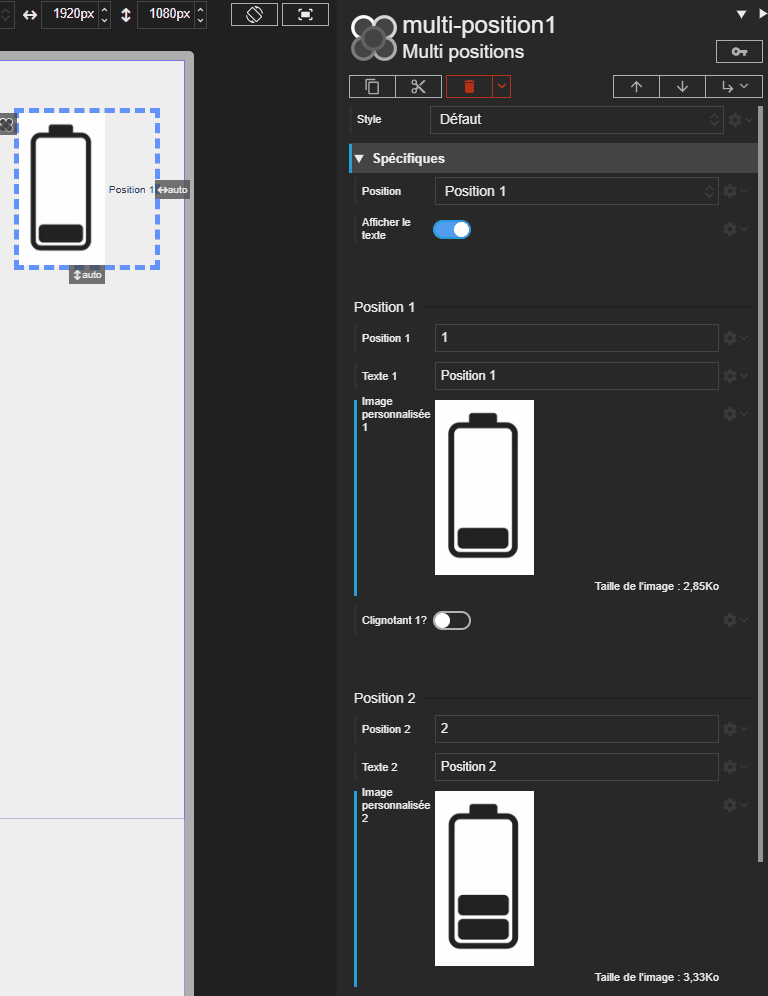Enable the 'Clignotant 1?' toggle
The image size is (768, 996).
click(x=452, y=620)
